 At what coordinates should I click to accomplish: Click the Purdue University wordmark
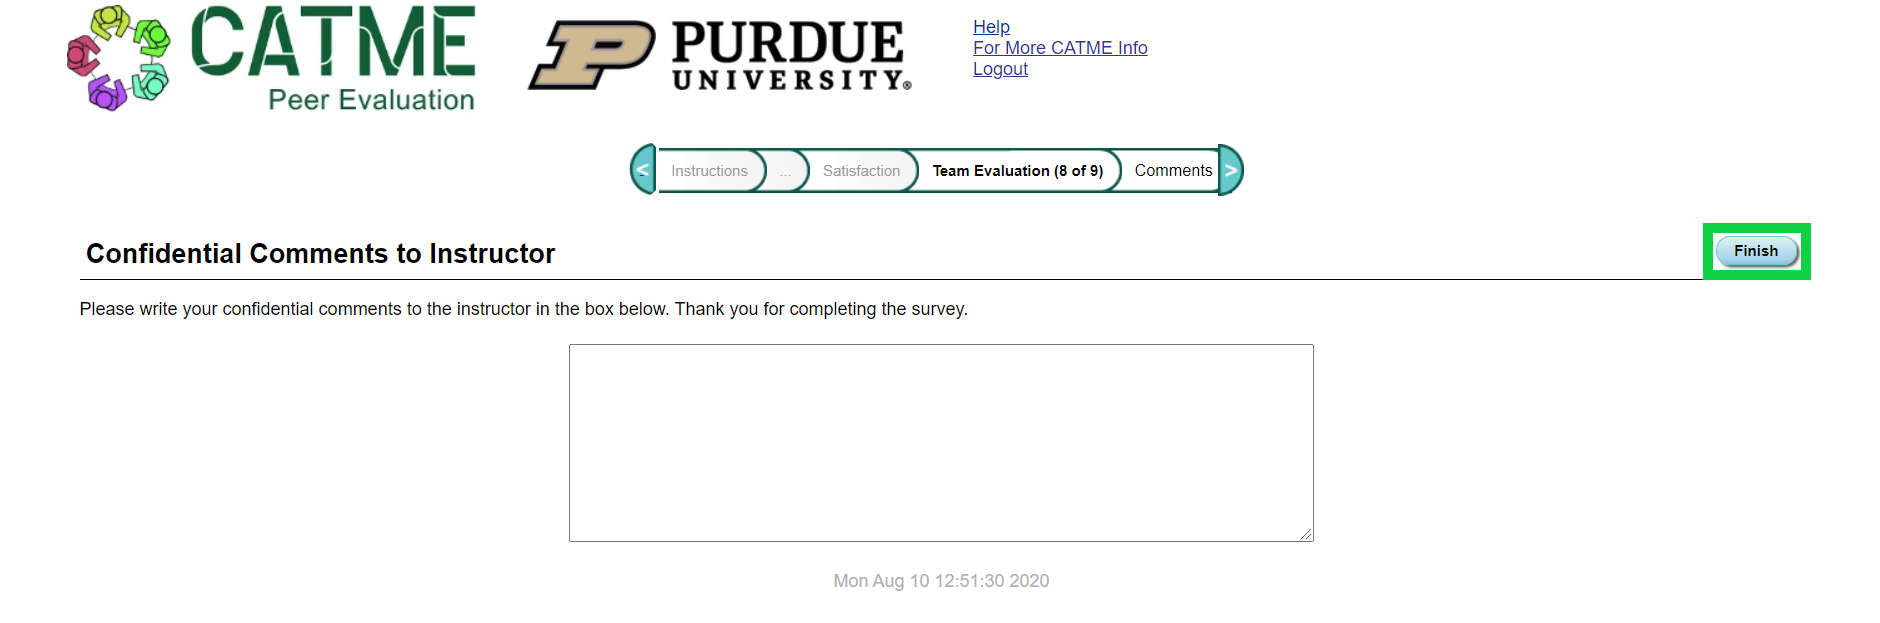pyautogui.click(x=789, y=56)
